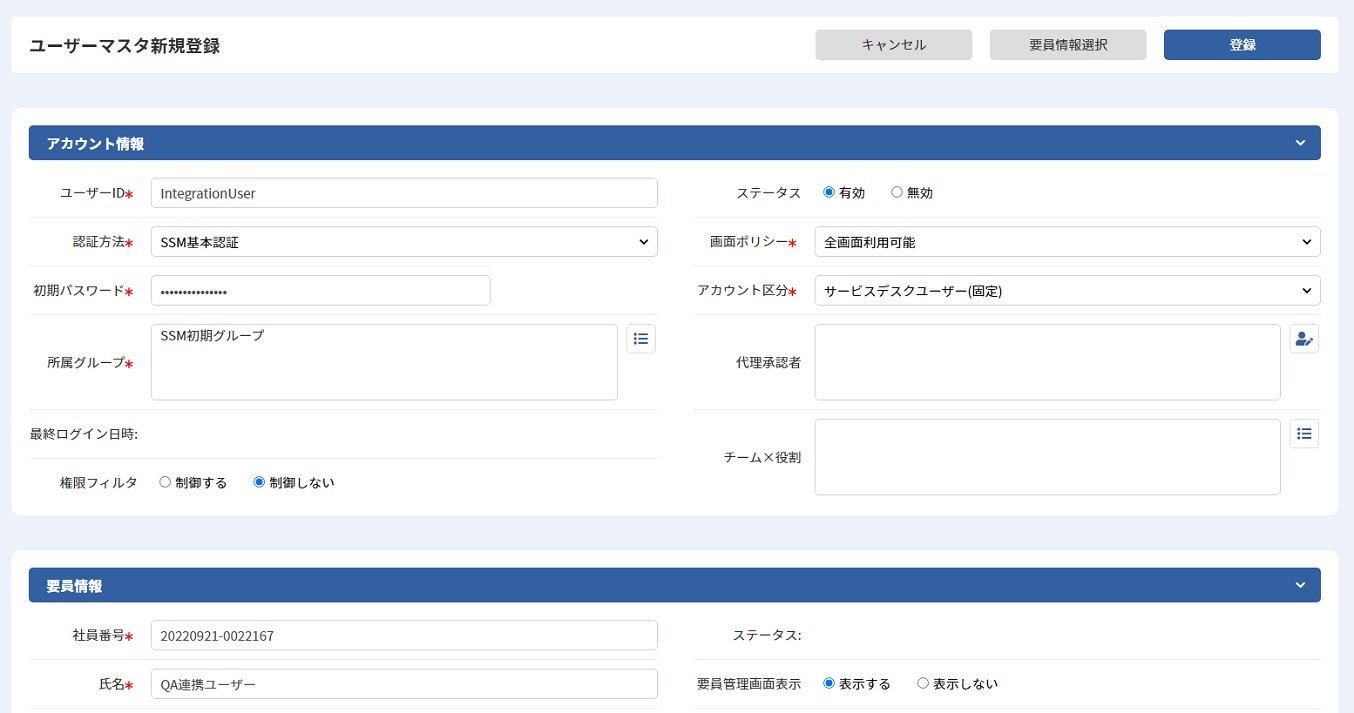The height and width of the screenshot is (713, 1354).
Task: Click the アカウント情報 section header
Action: [675, 143]
